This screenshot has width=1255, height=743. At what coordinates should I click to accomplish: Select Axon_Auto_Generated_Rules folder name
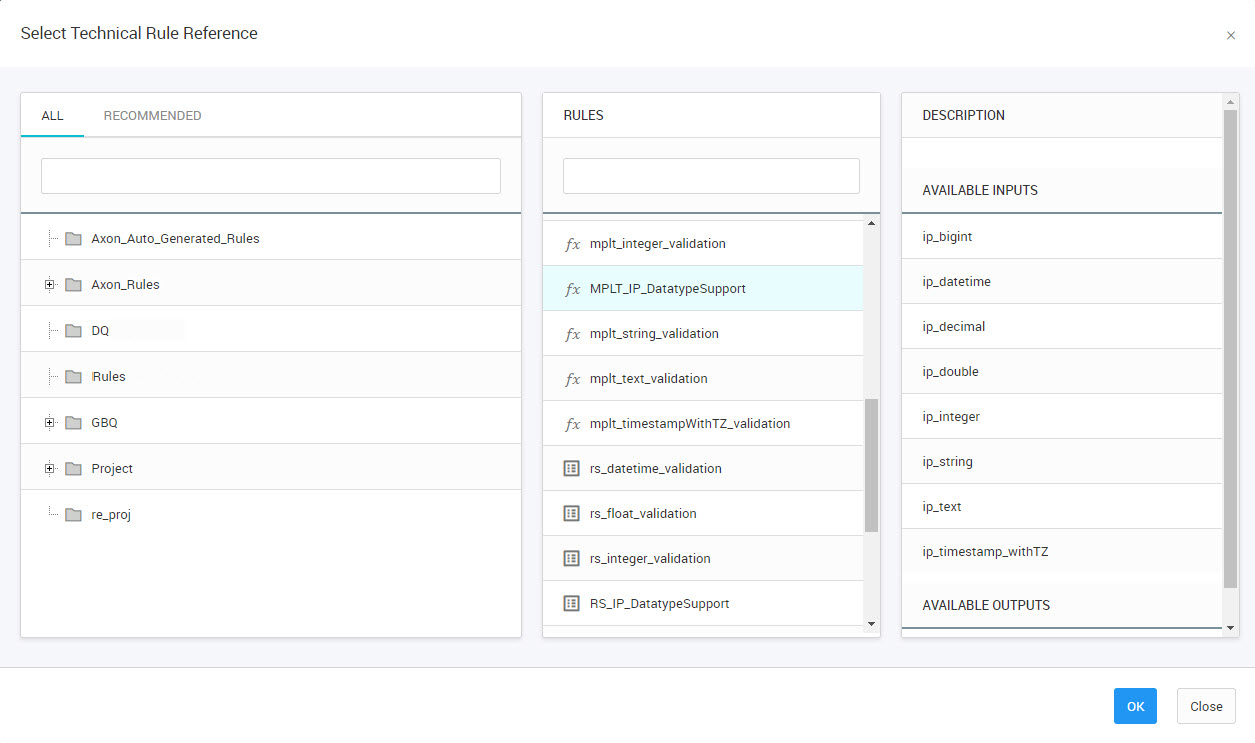point(175,239)
